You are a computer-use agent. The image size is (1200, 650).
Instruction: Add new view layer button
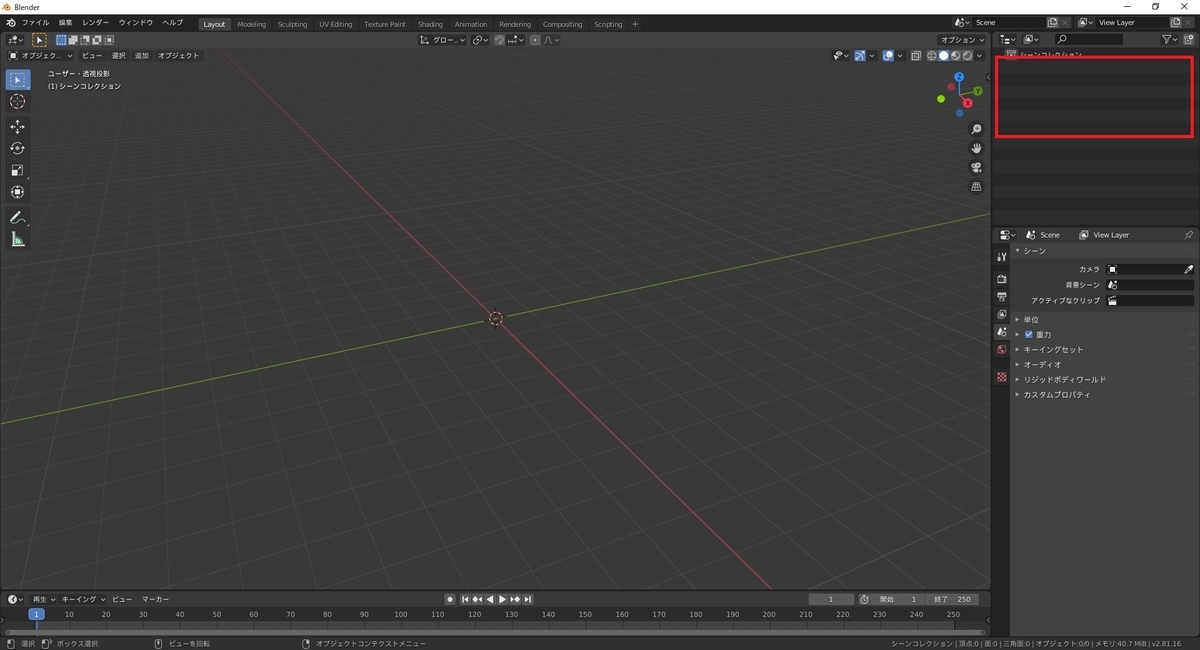[1174, 22]
